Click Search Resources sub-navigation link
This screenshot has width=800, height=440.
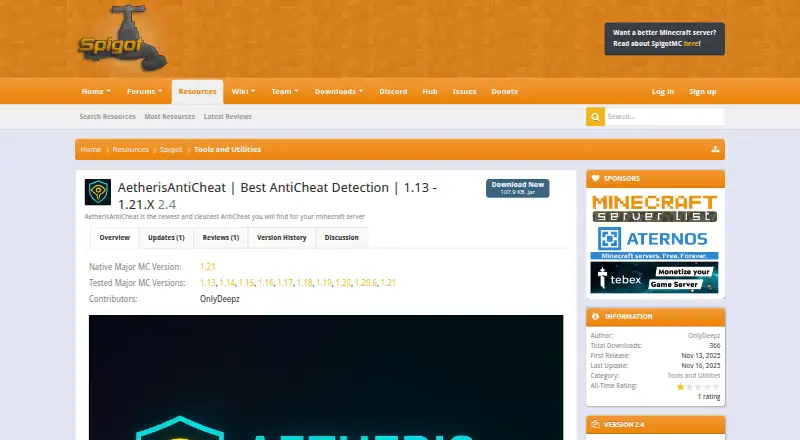coord(108,116)
